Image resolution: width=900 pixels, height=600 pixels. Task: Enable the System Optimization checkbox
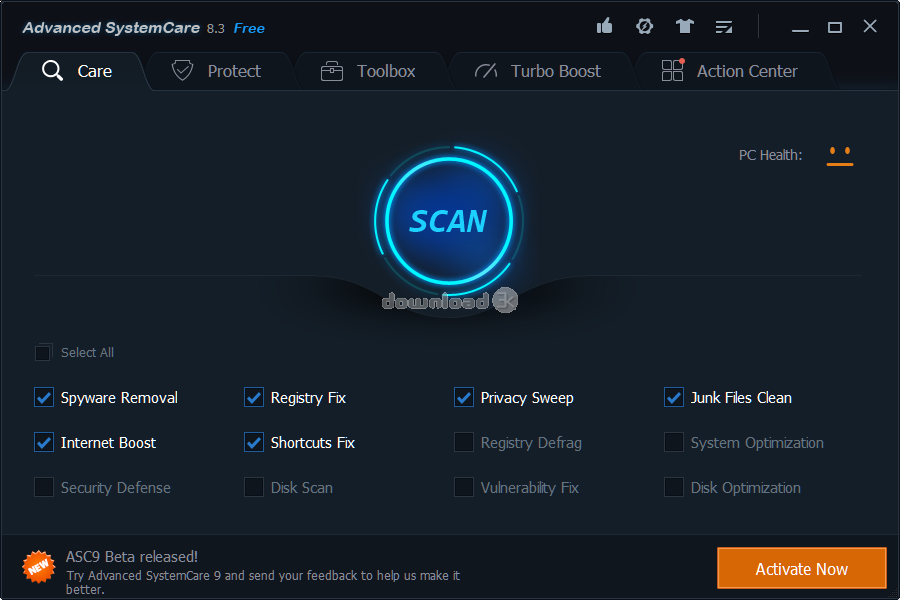pos(674,442)
